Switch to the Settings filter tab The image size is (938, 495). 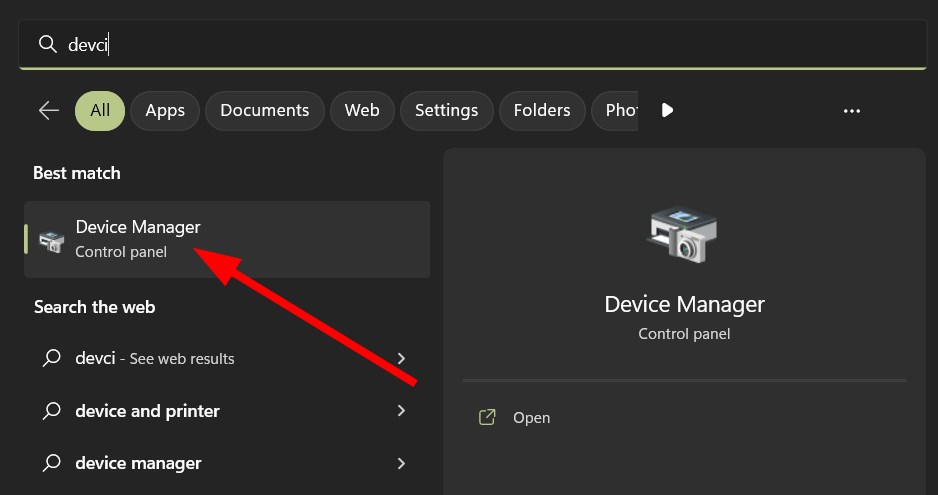pos(446,111)
